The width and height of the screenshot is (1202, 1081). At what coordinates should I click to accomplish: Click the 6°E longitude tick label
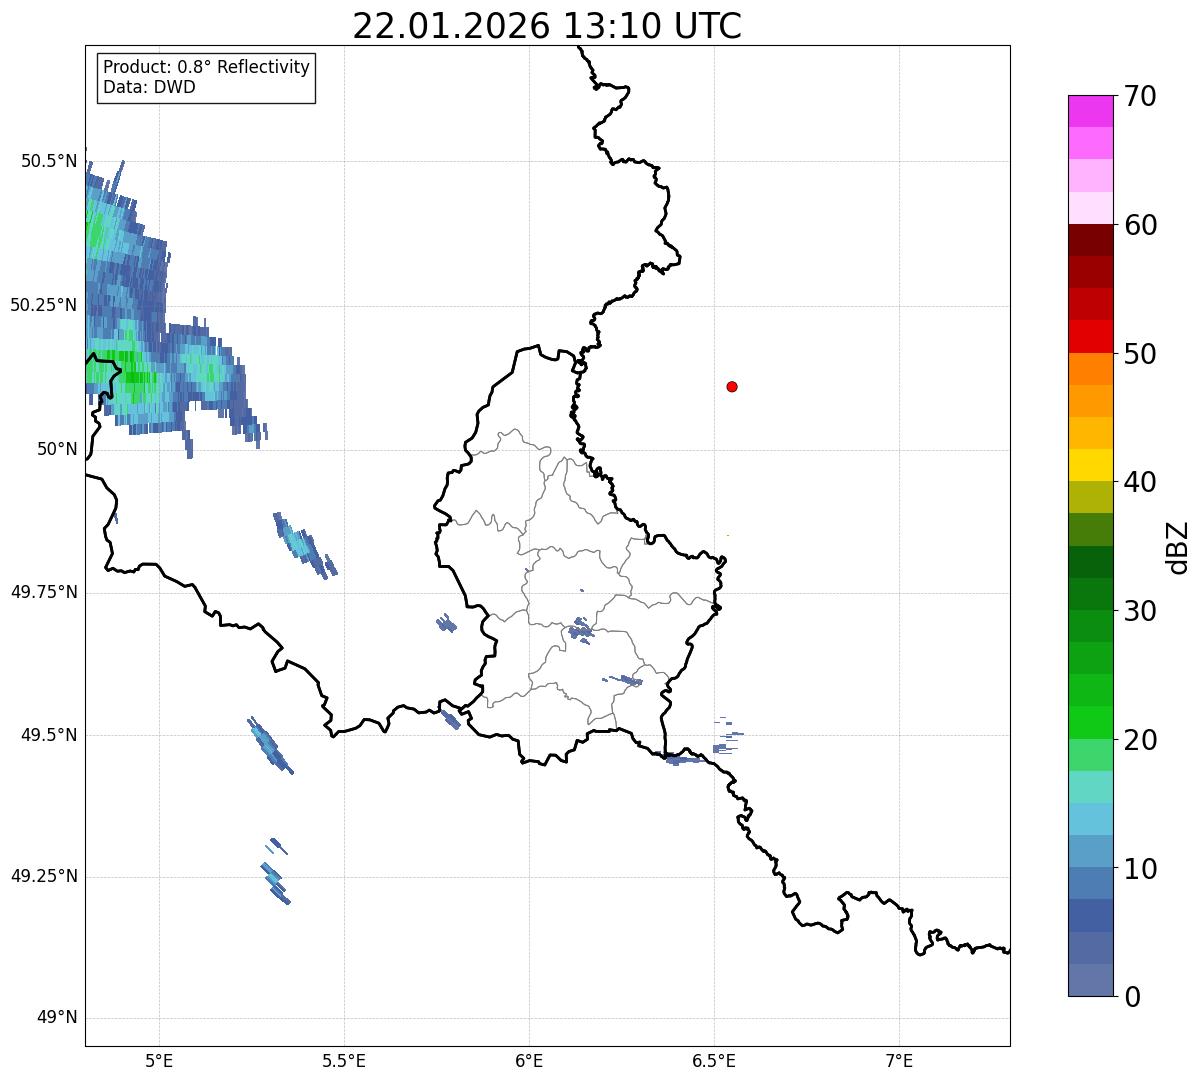(530, 1061)
